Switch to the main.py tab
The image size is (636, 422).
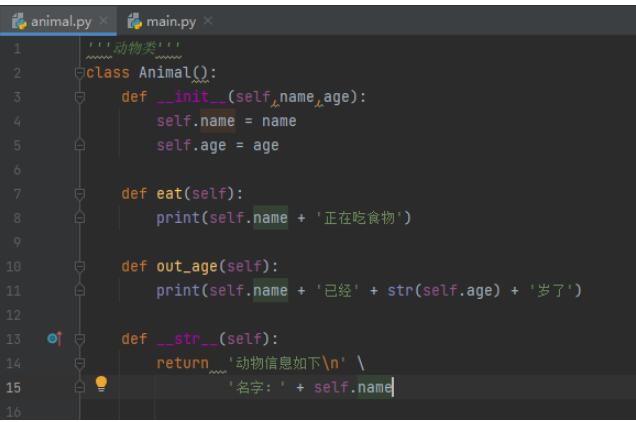[x=170, y=20]
